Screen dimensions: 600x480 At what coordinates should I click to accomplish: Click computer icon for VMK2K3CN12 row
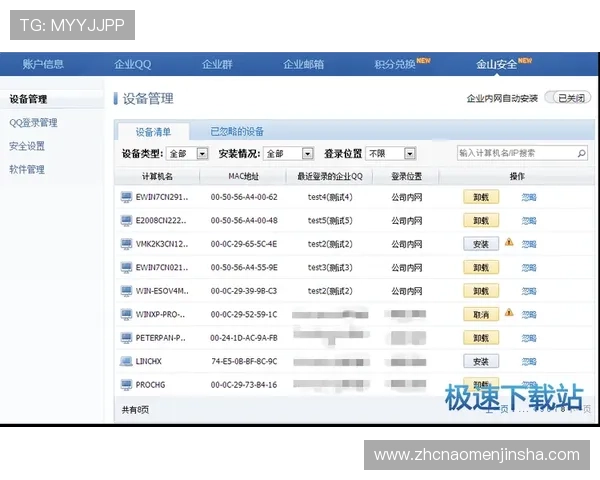(x=126, y=244)
